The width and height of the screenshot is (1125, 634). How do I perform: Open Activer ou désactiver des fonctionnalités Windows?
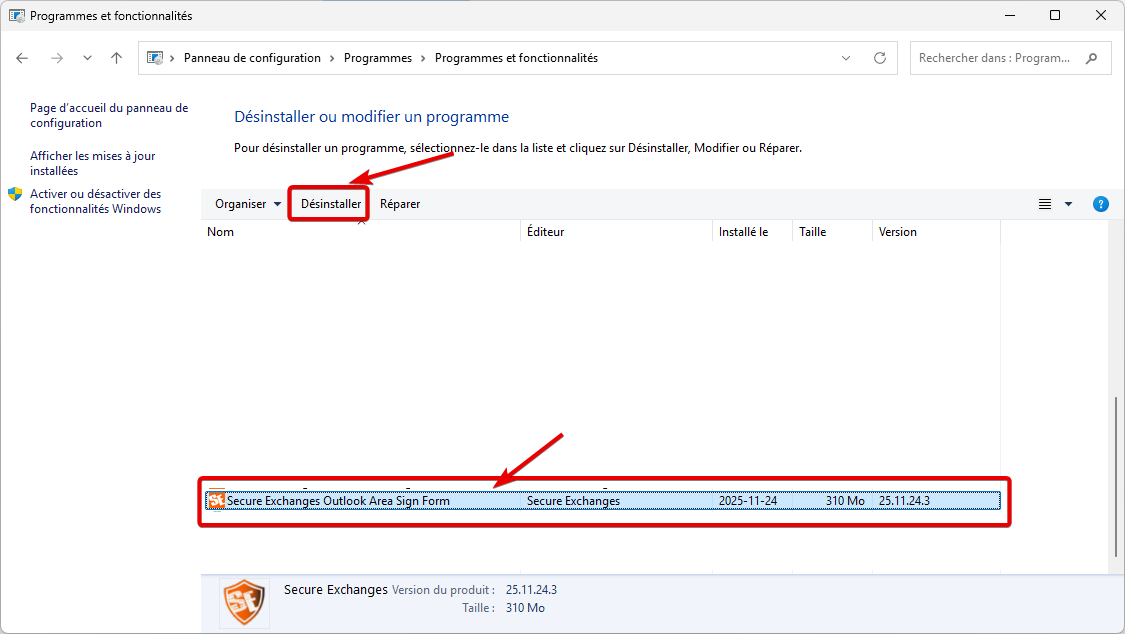tap(95, 202)
